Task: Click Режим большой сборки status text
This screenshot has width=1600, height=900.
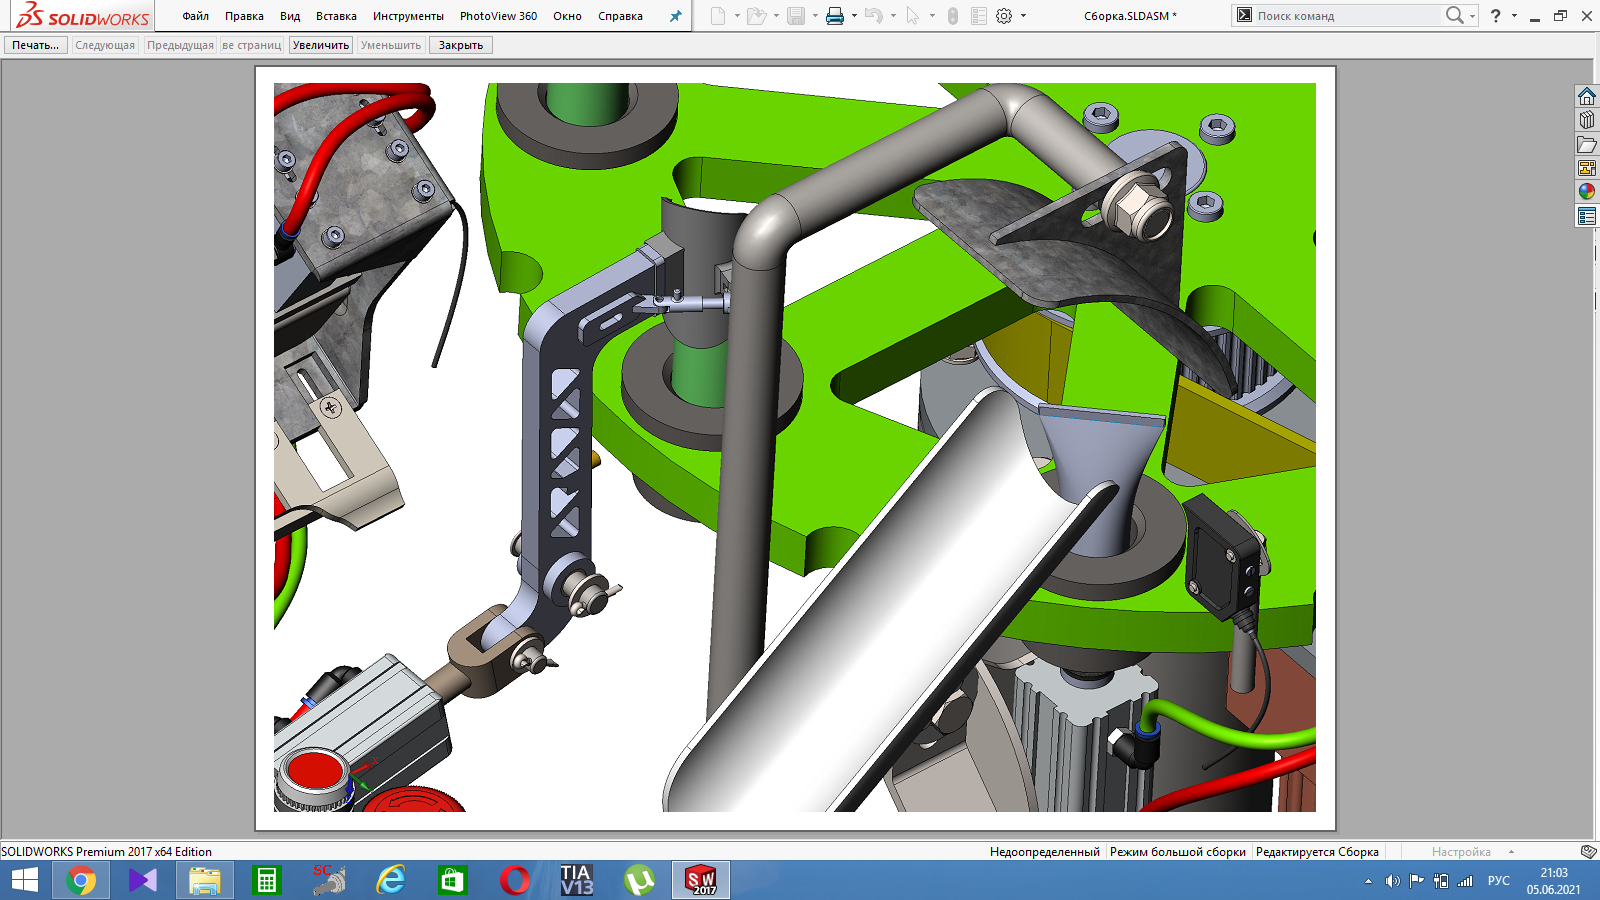Action: pos(1178,852)
